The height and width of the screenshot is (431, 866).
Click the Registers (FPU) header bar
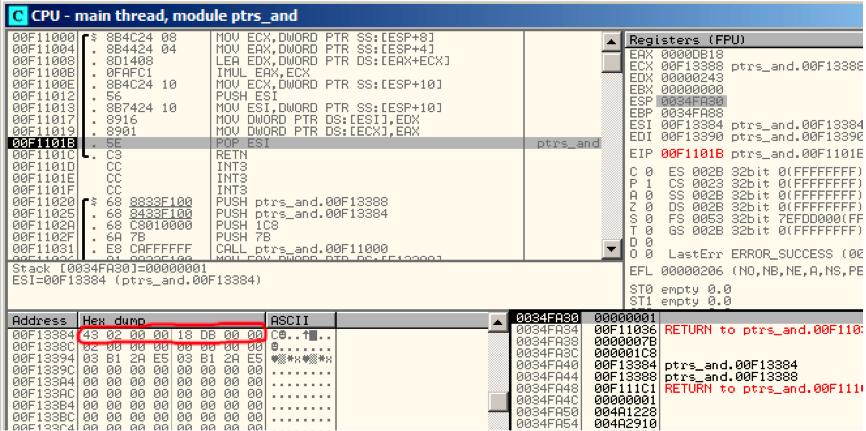point(744,40)
